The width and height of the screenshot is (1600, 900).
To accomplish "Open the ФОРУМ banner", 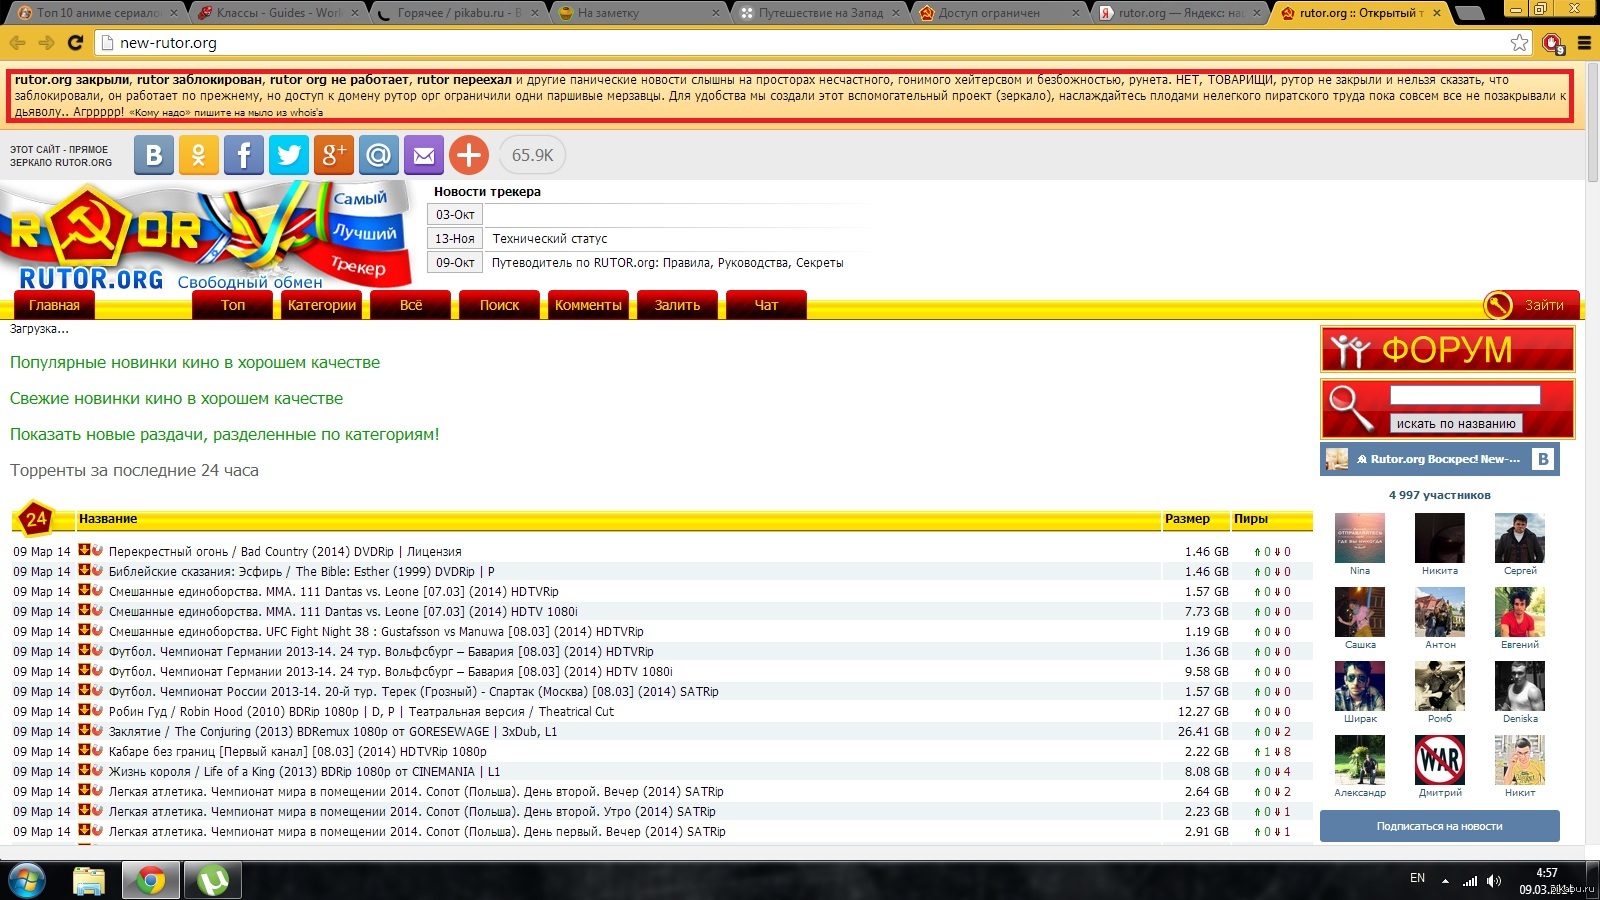I will (1447, 349).
